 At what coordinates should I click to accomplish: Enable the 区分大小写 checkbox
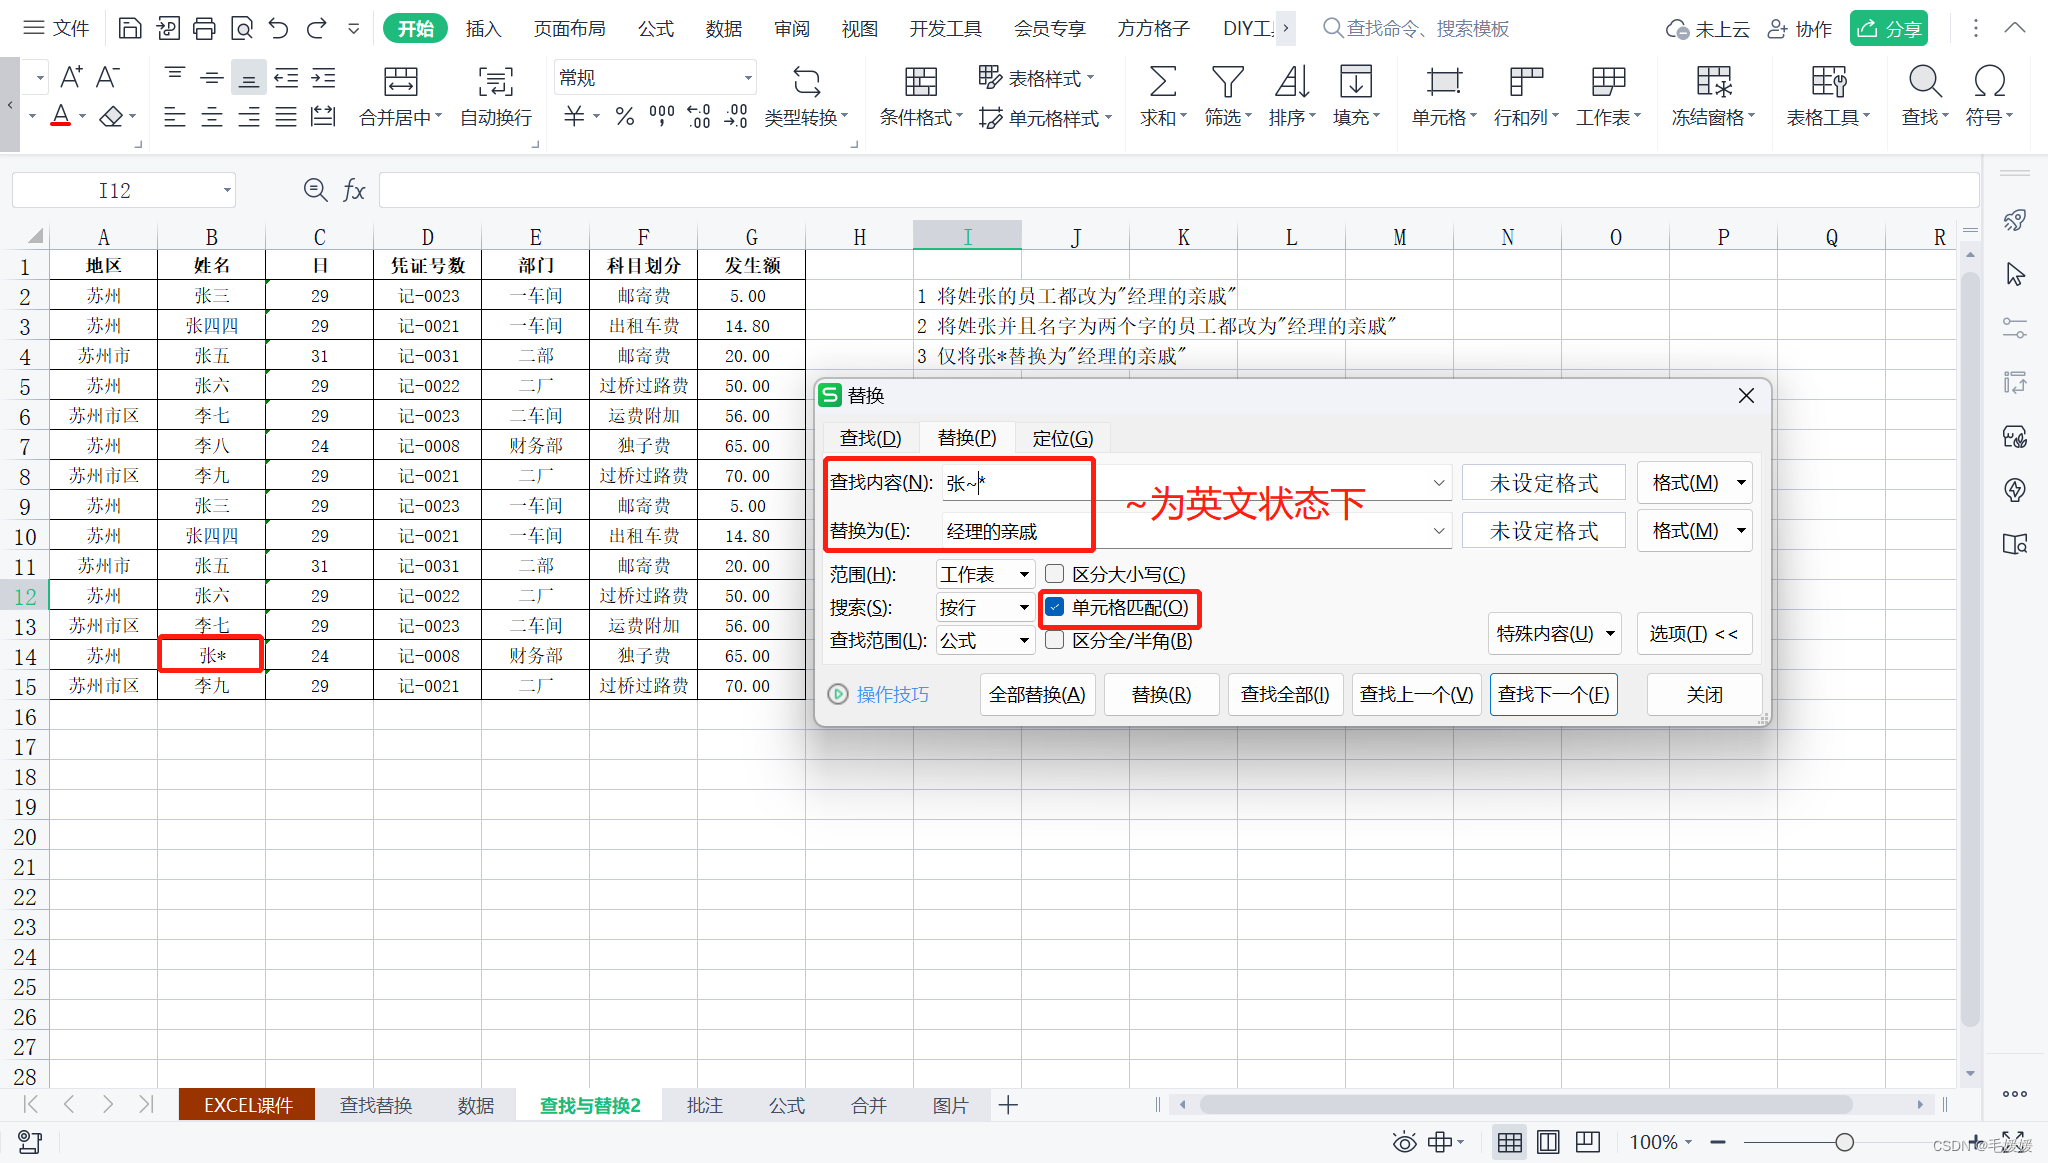1055,574
